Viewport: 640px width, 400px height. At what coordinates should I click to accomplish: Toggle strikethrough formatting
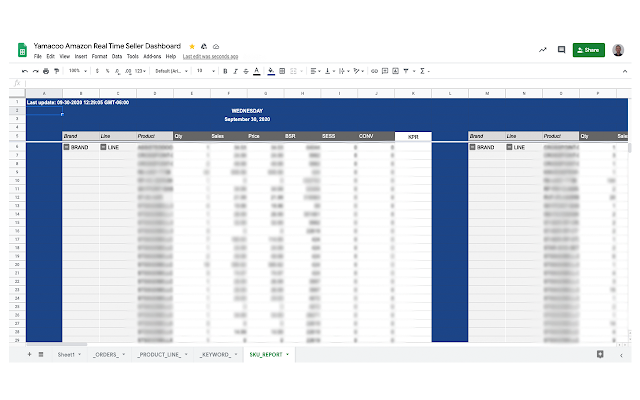[246, 71]
